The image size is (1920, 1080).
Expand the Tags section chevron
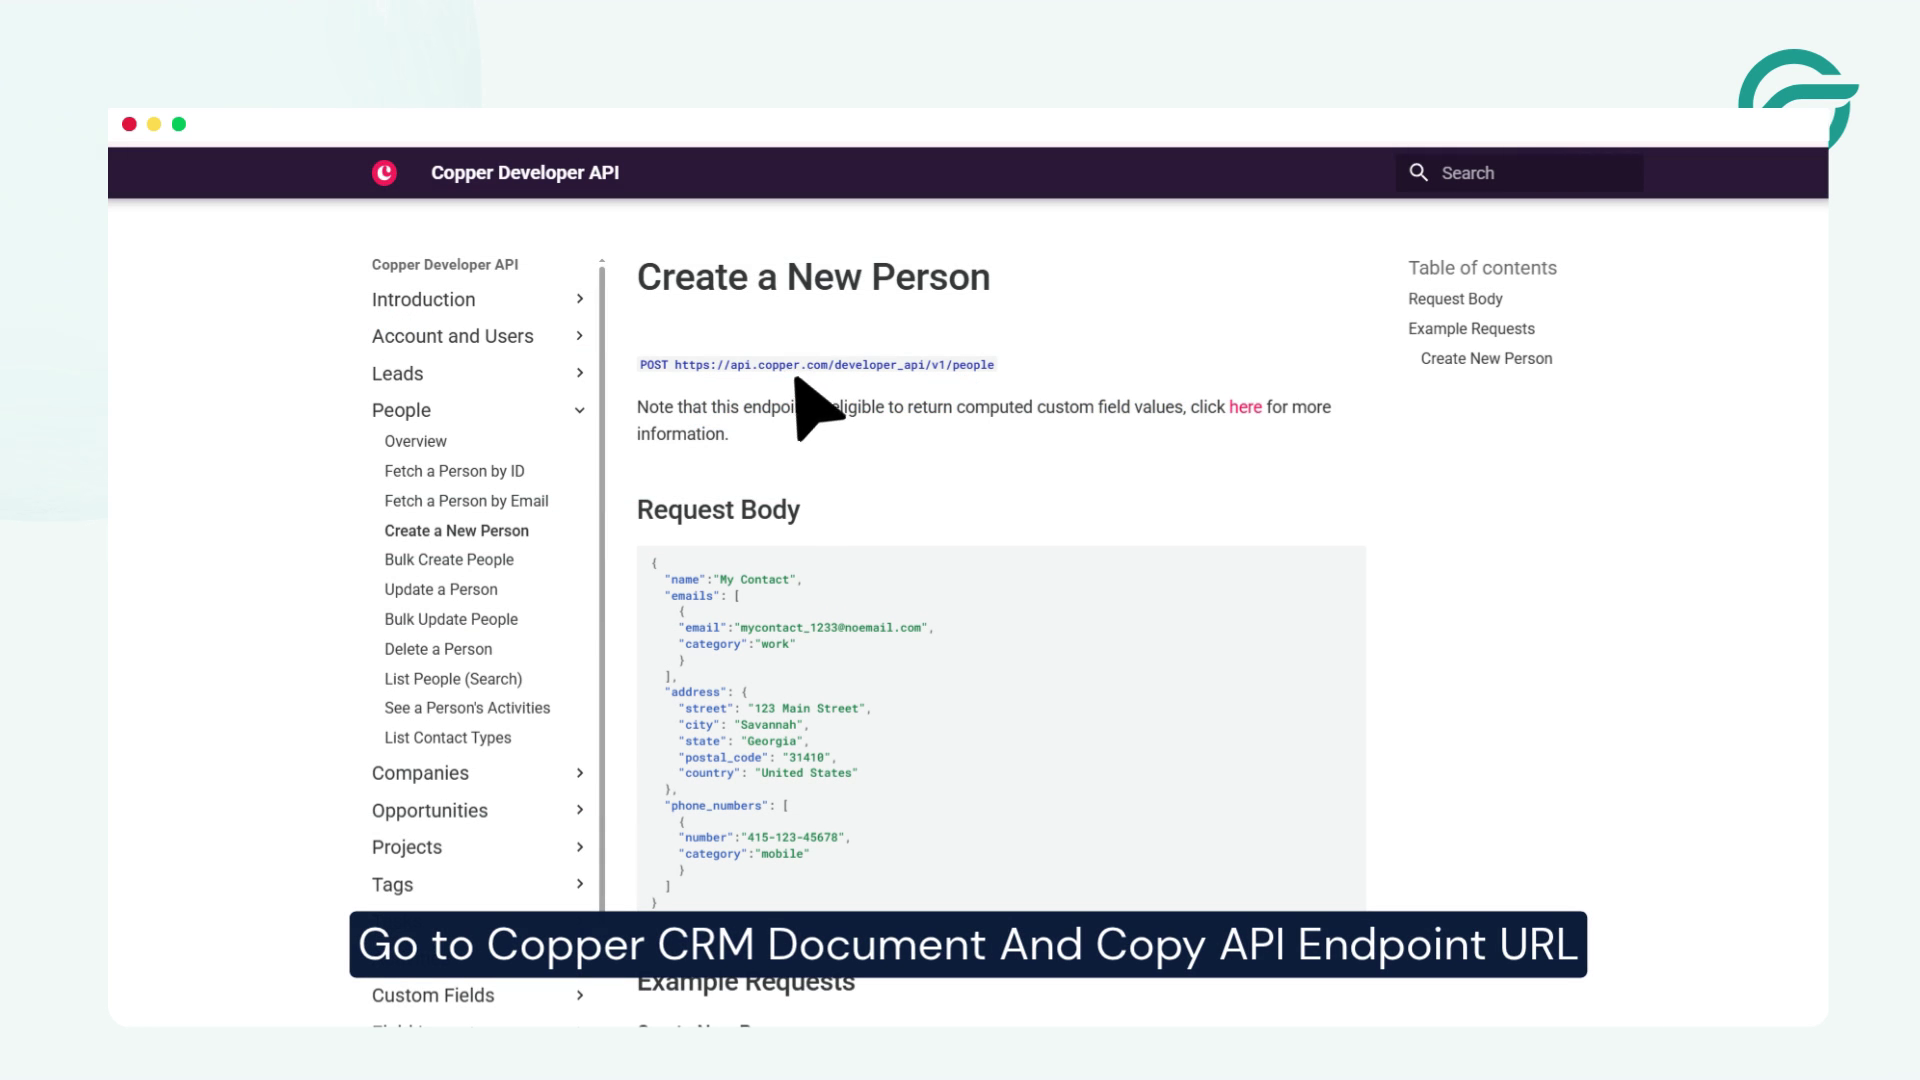[x=580, y=884]
